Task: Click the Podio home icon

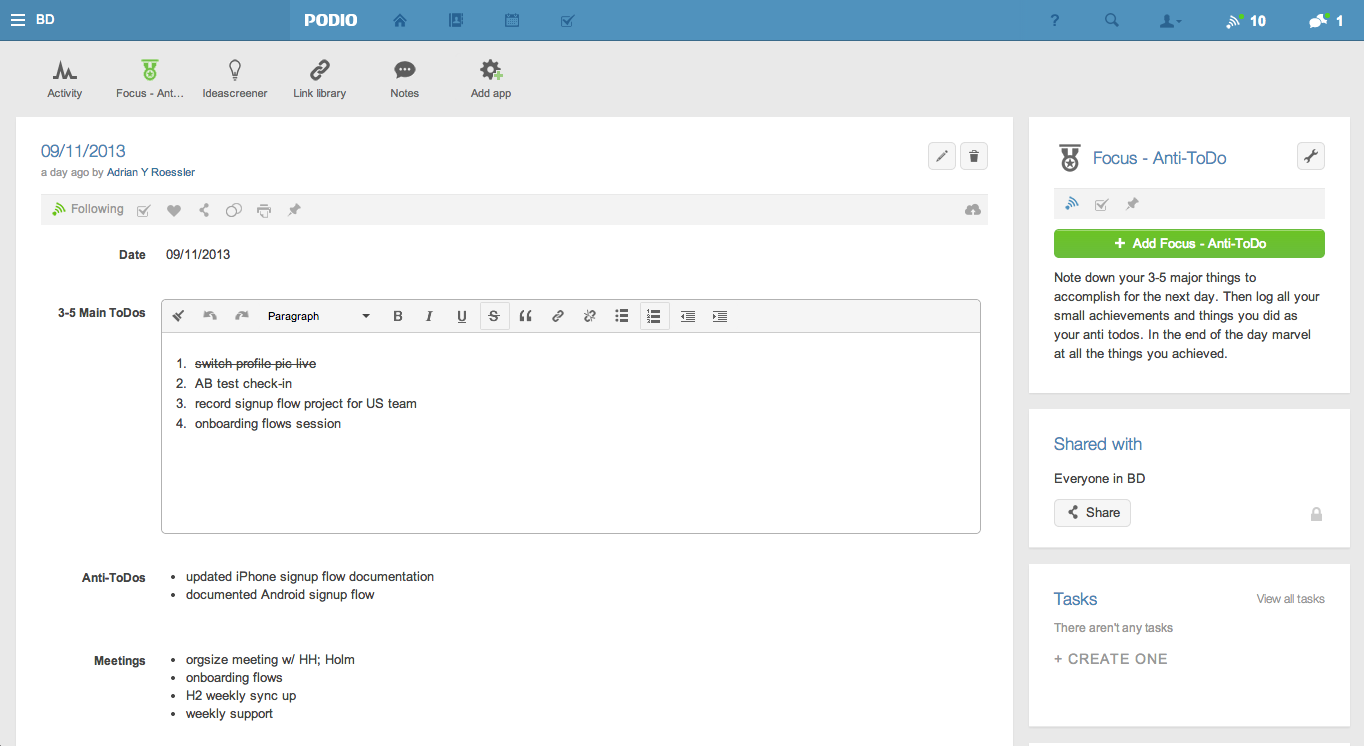Action: point(400,20)
